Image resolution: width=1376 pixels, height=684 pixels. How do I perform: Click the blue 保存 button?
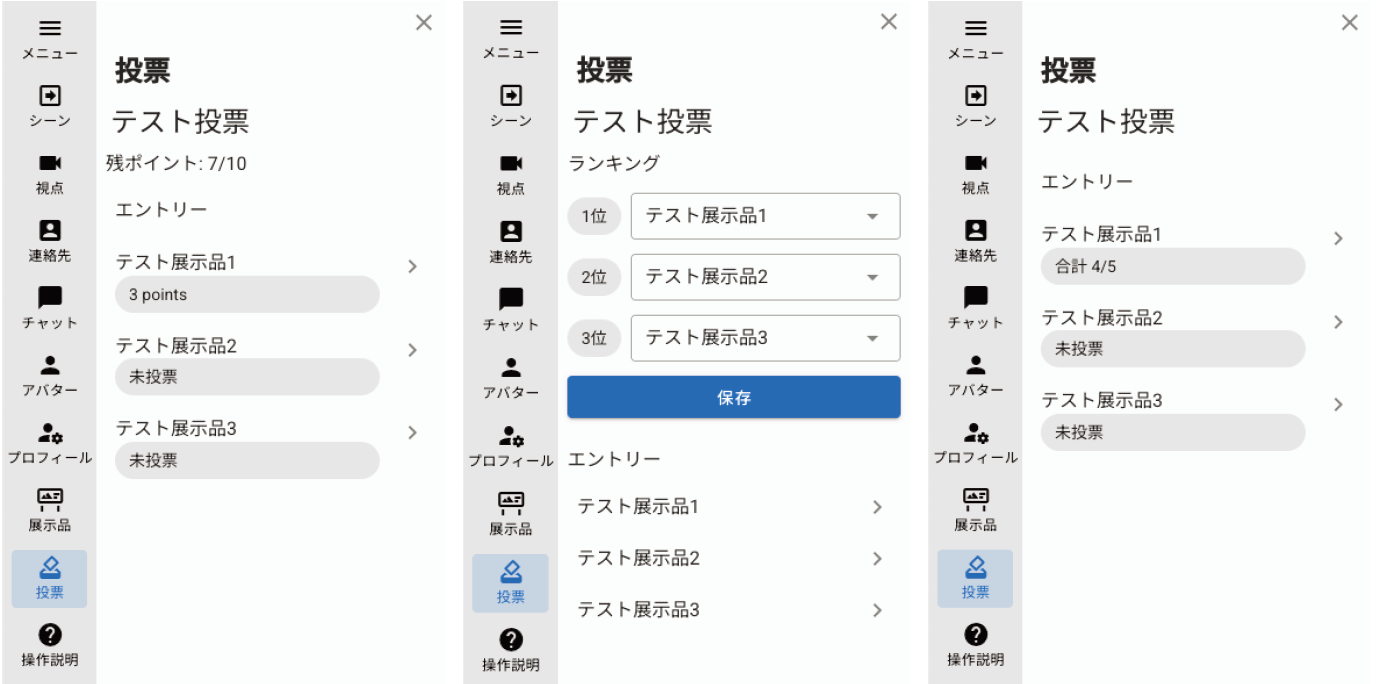(733, 397)
